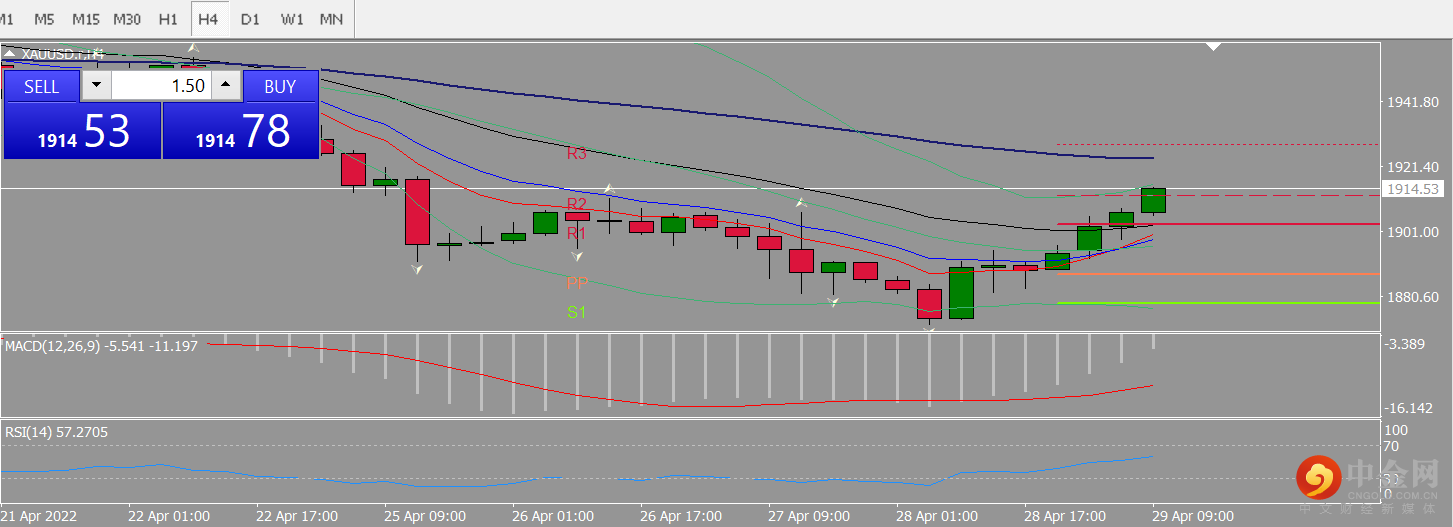Toggle the D1 daily timeframe

click(x=250, y=19)
